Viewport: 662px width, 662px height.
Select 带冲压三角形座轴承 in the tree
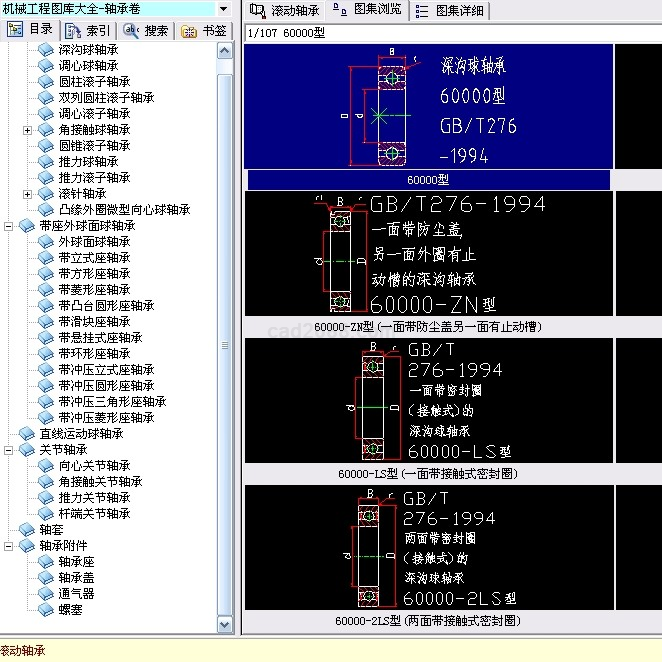112,401
